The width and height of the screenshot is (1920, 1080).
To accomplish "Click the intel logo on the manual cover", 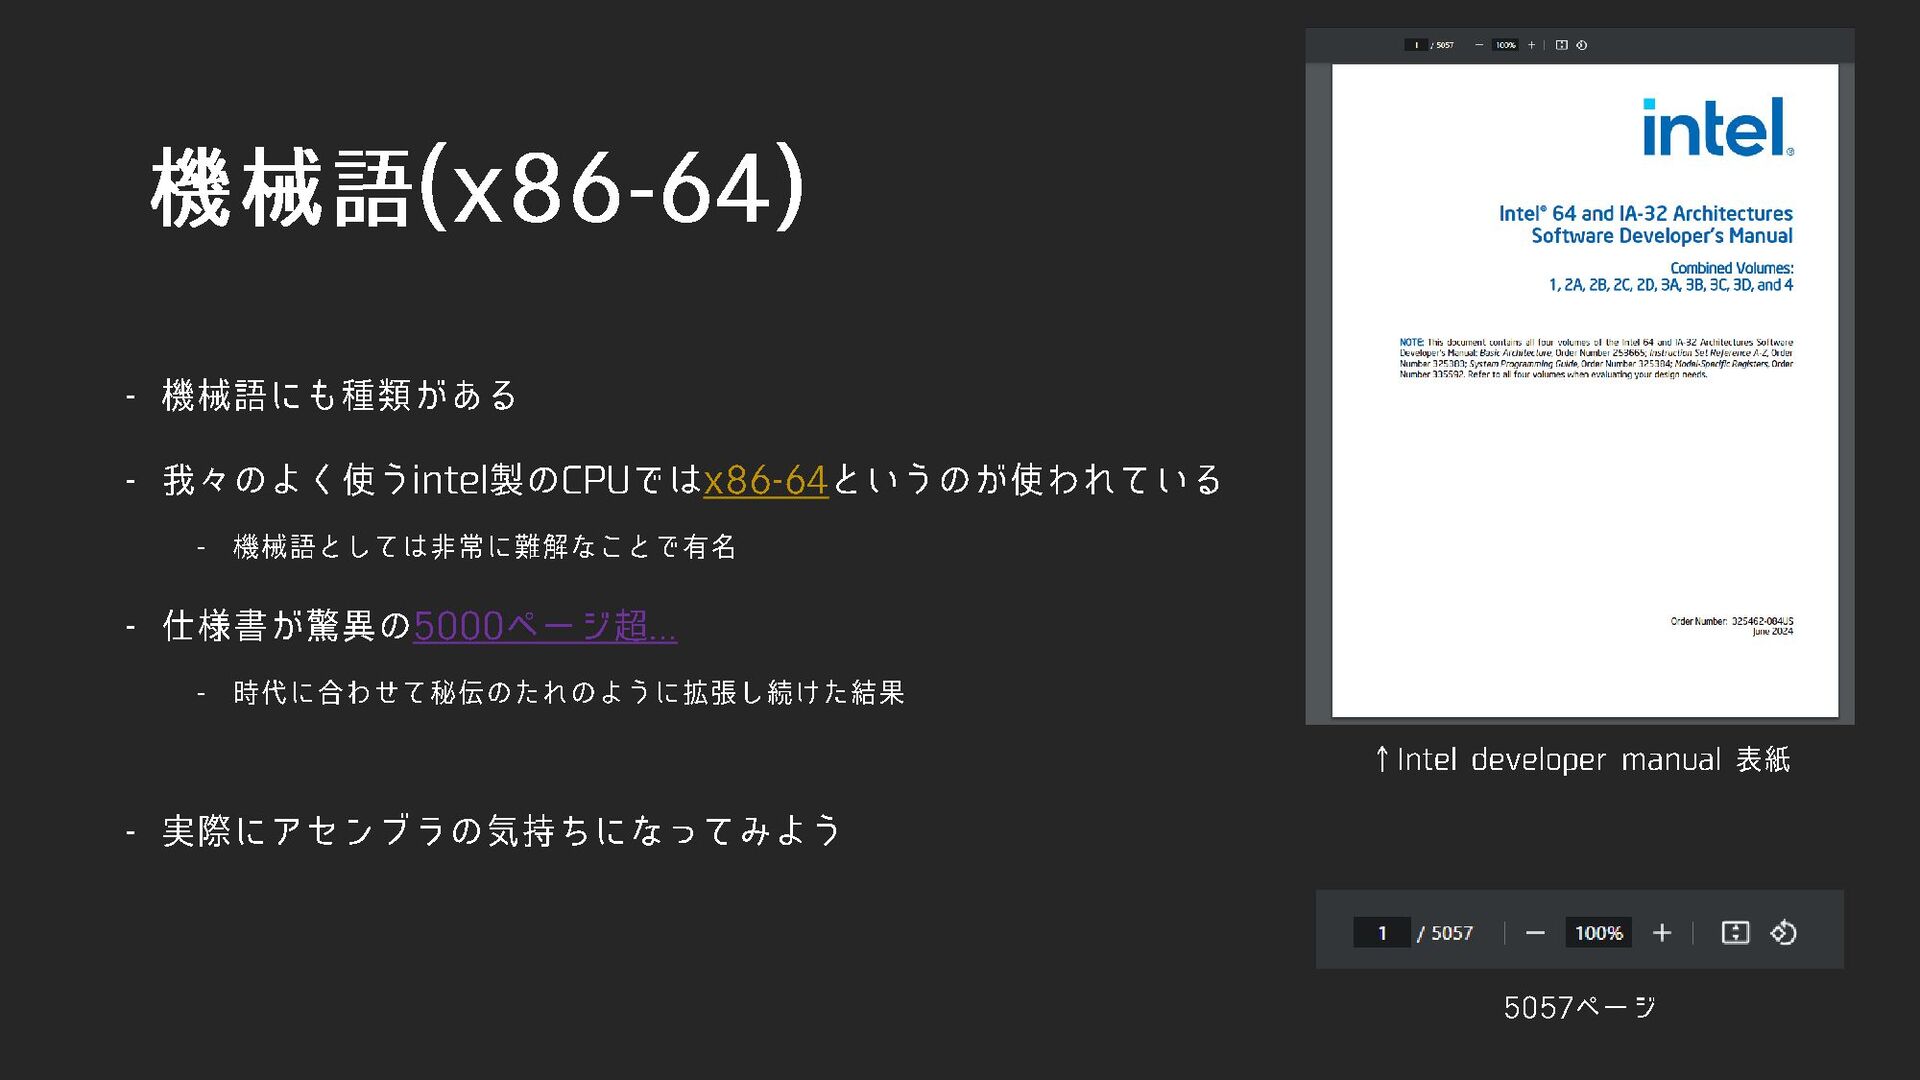I will (1718, 127).
